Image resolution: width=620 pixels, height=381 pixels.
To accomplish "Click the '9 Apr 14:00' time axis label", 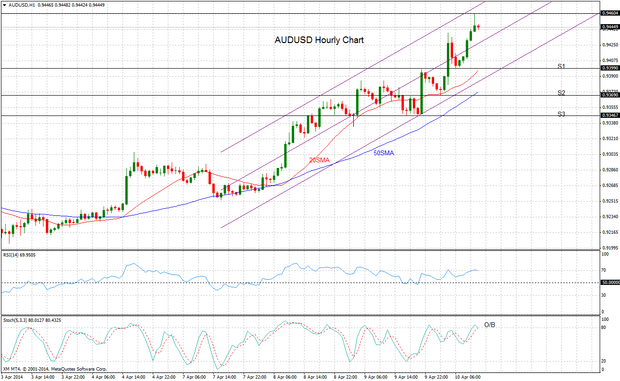I will [406, 377].
